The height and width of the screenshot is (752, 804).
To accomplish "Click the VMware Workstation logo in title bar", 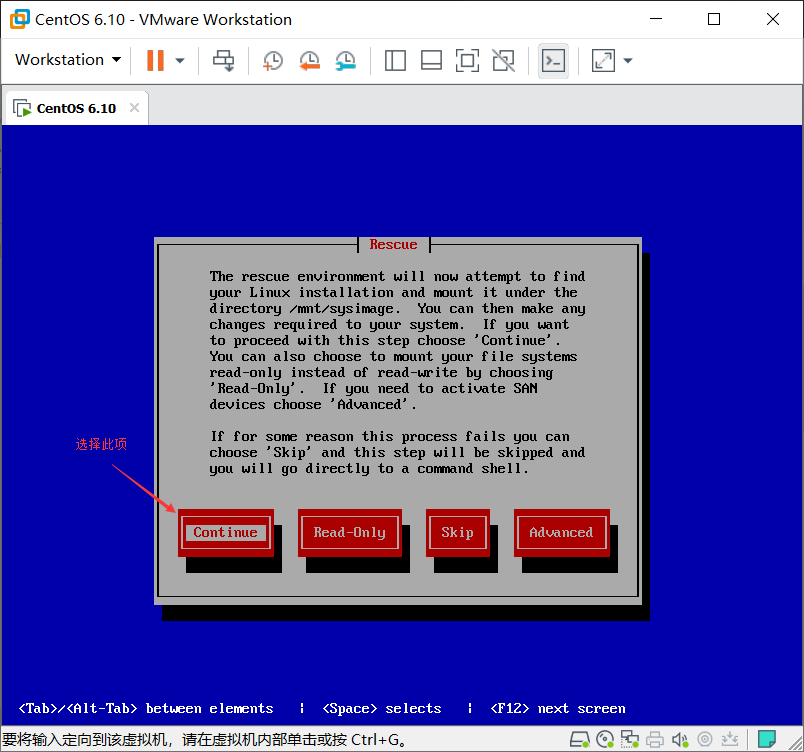I will pos(19,19).
